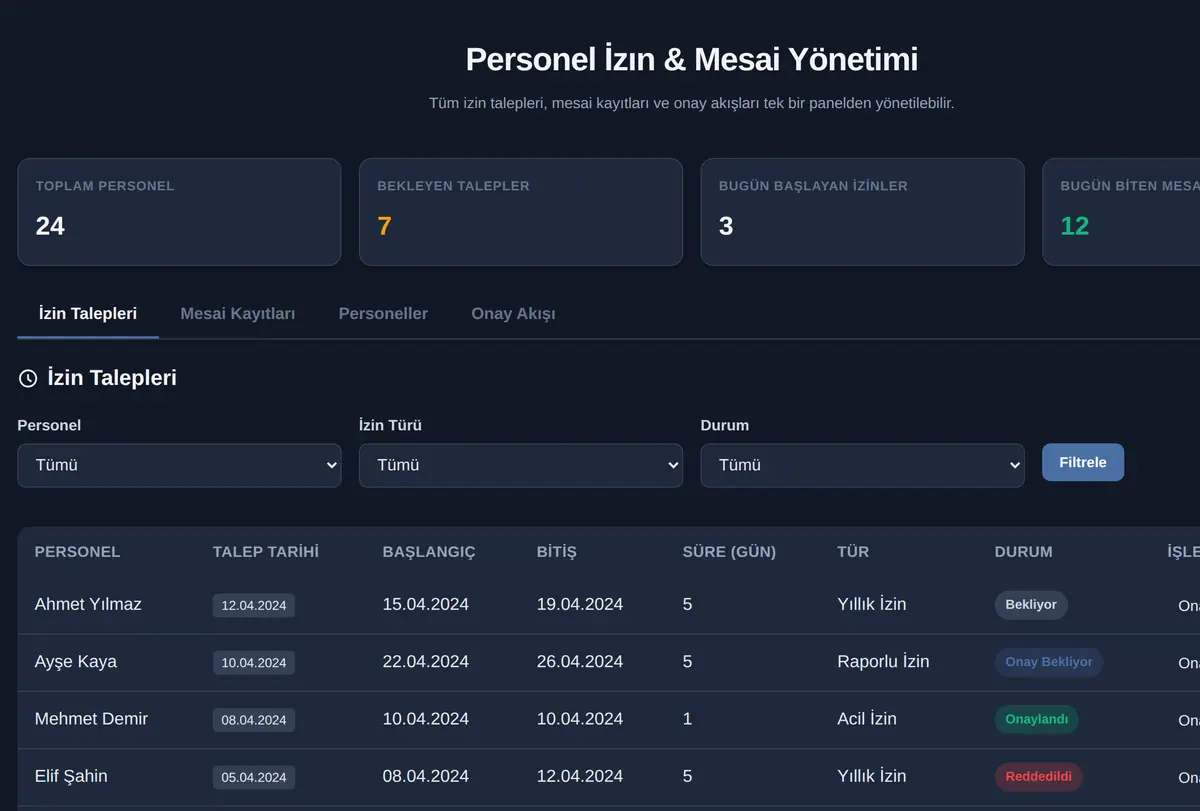Click the 10.04.2024 request date badge for Ayşe Kaya
This screenshot has width=1200, height=811.
point(254,662)
